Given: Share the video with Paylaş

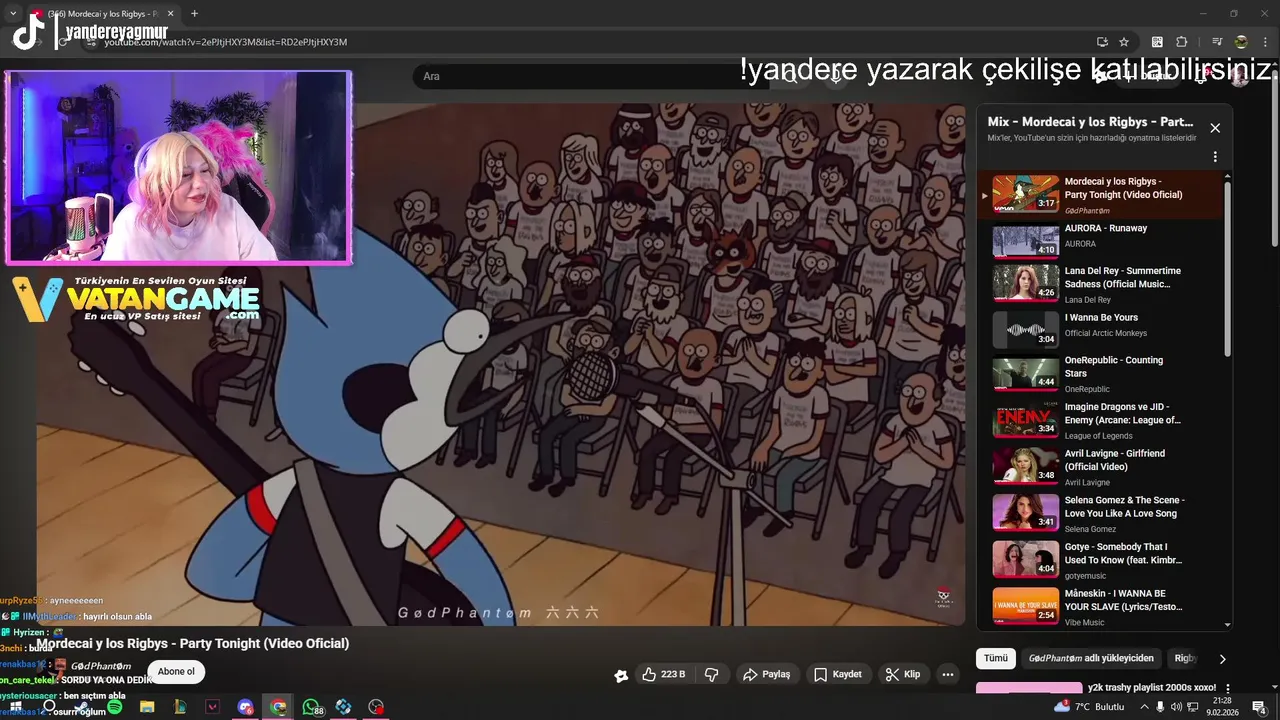Looking at the screenshot, I should 767,674.
